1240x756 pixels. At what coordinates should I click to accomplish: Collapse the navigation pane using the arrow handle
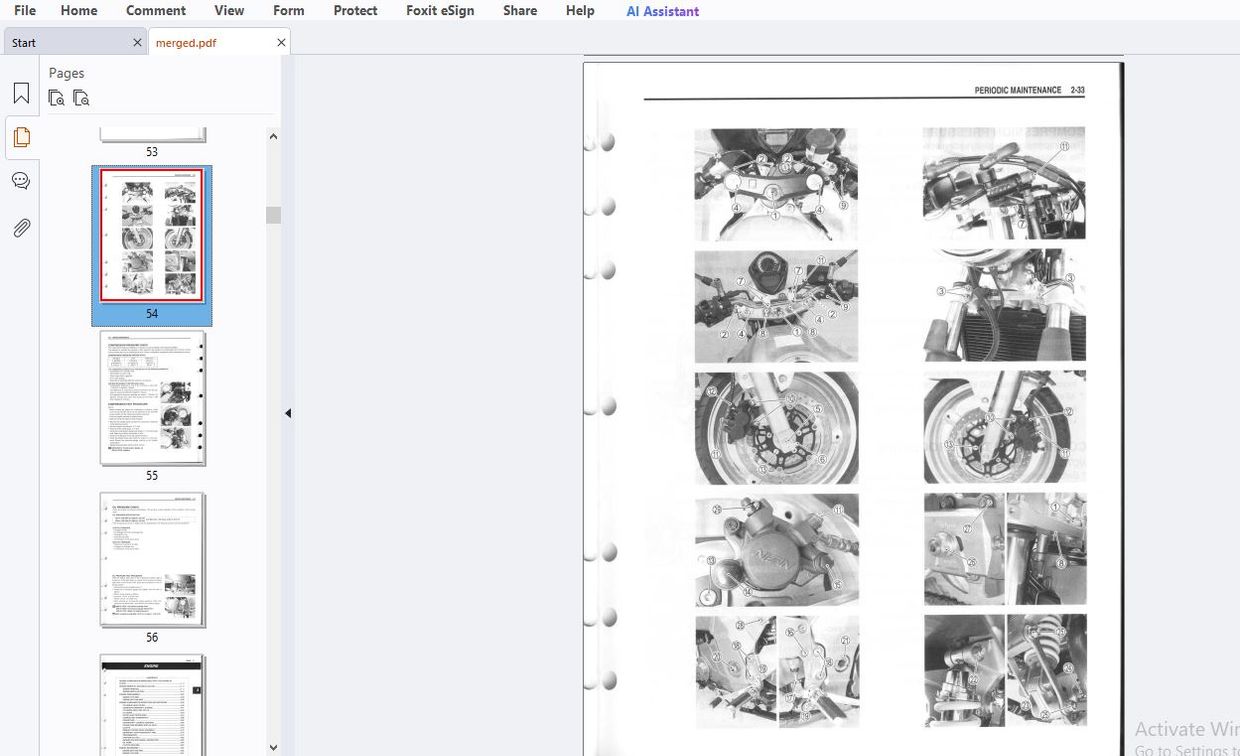(288, 412)
